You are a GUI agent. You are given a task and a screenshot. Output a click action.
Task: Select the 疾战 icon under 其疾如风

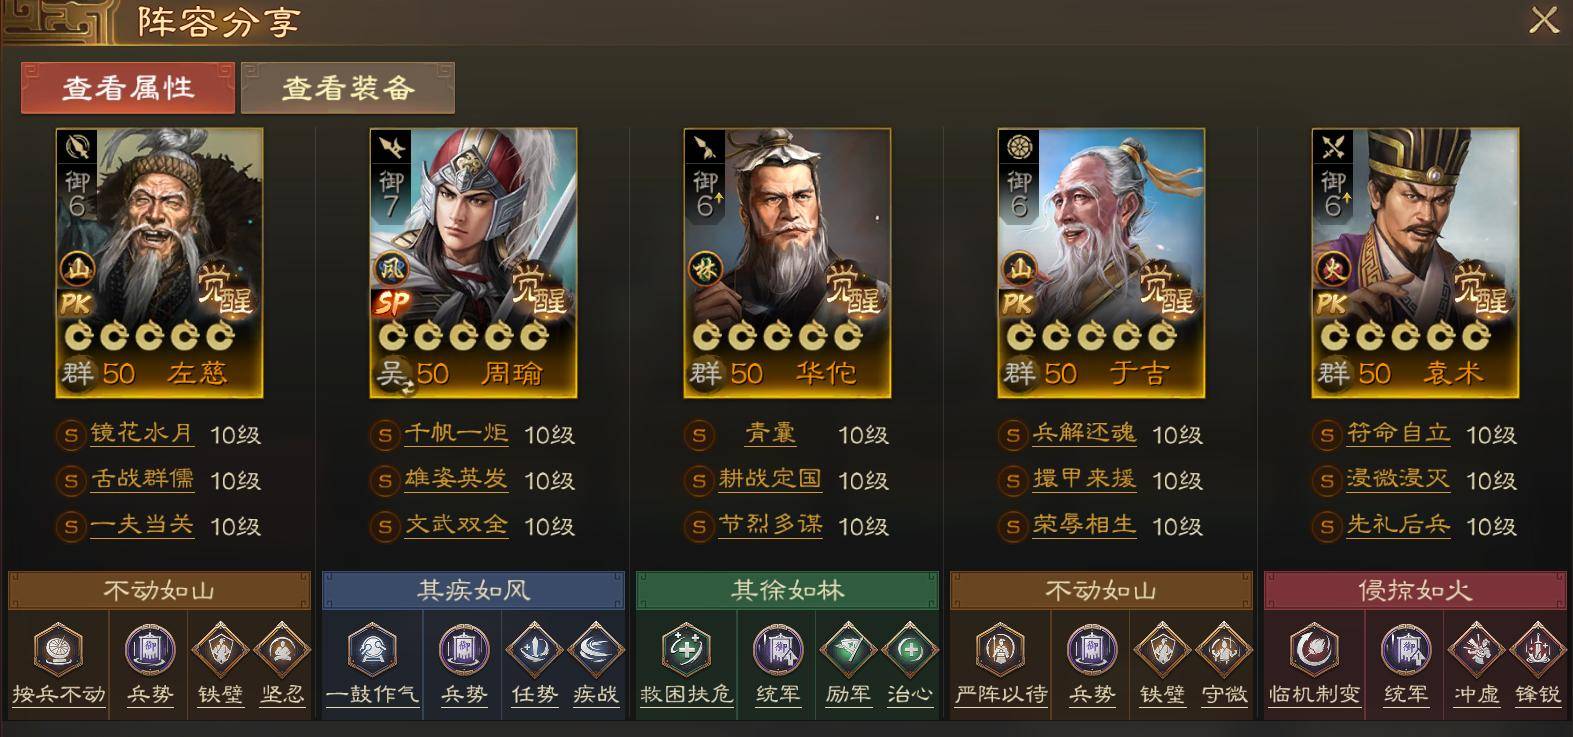pyautogui.click(x=596, y=650)
